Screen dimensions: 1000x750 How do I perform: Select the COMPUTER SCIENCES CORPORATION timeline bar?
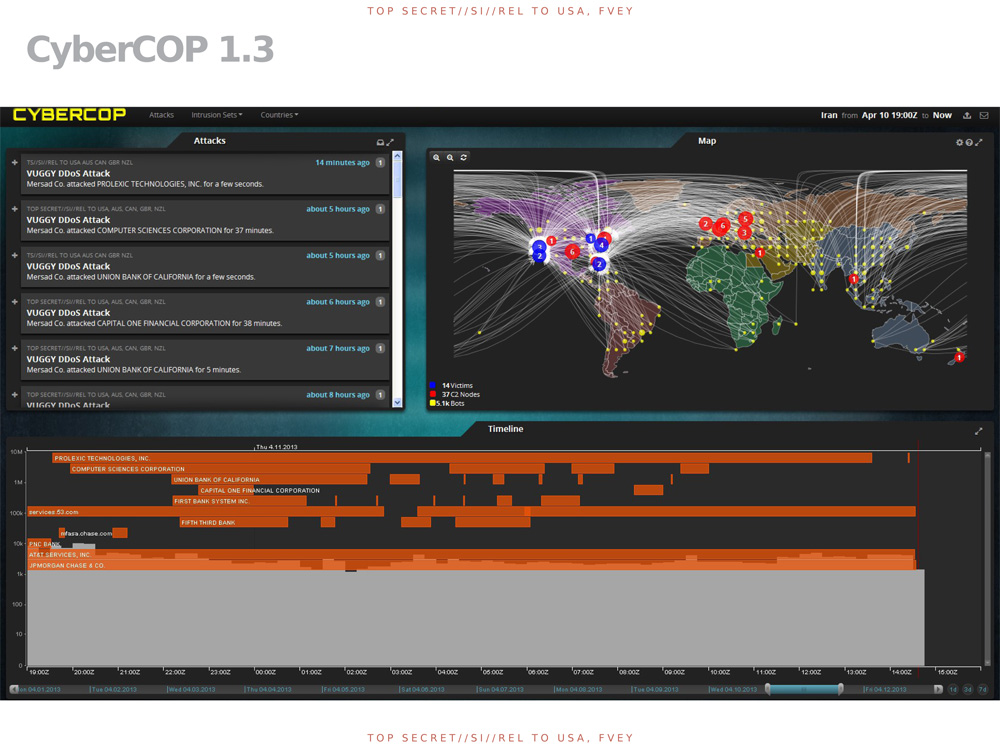click(x=220, y=469)
